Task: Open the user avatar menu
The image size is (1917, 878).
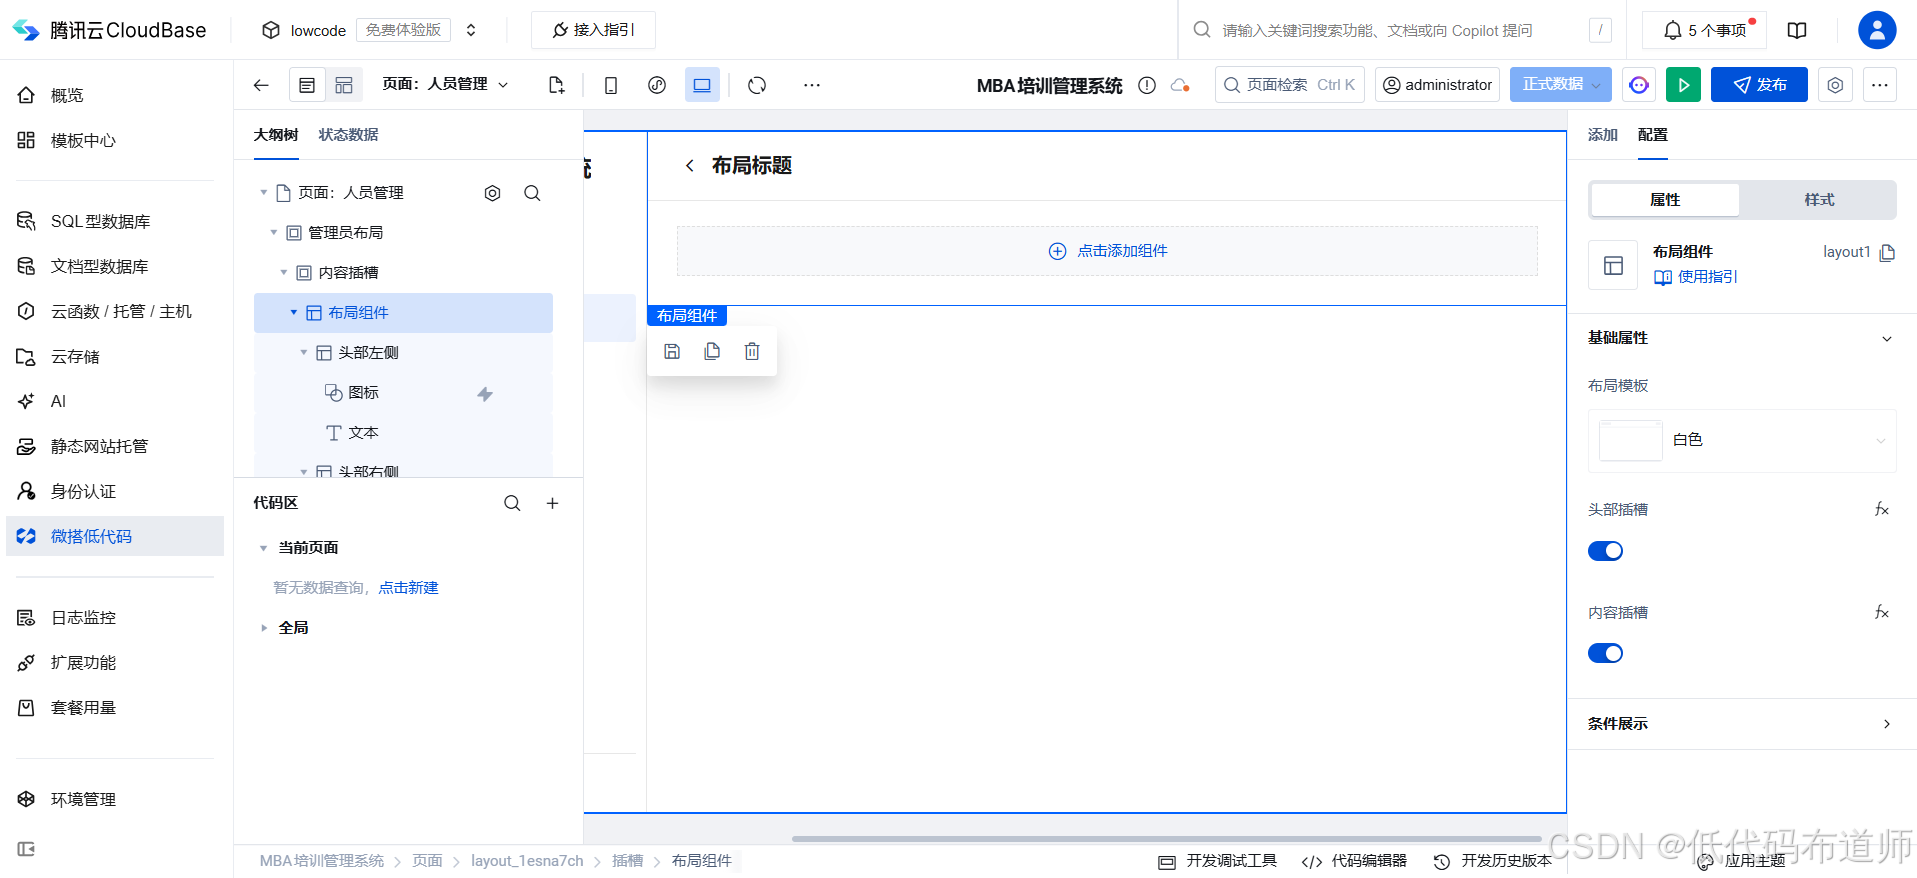Action: [1877, 30]
